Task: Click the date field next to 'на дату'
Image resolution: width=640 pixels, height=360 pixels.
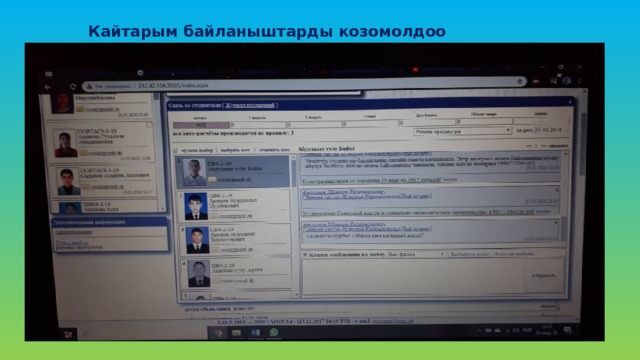Action: click(x=550, y=130)
